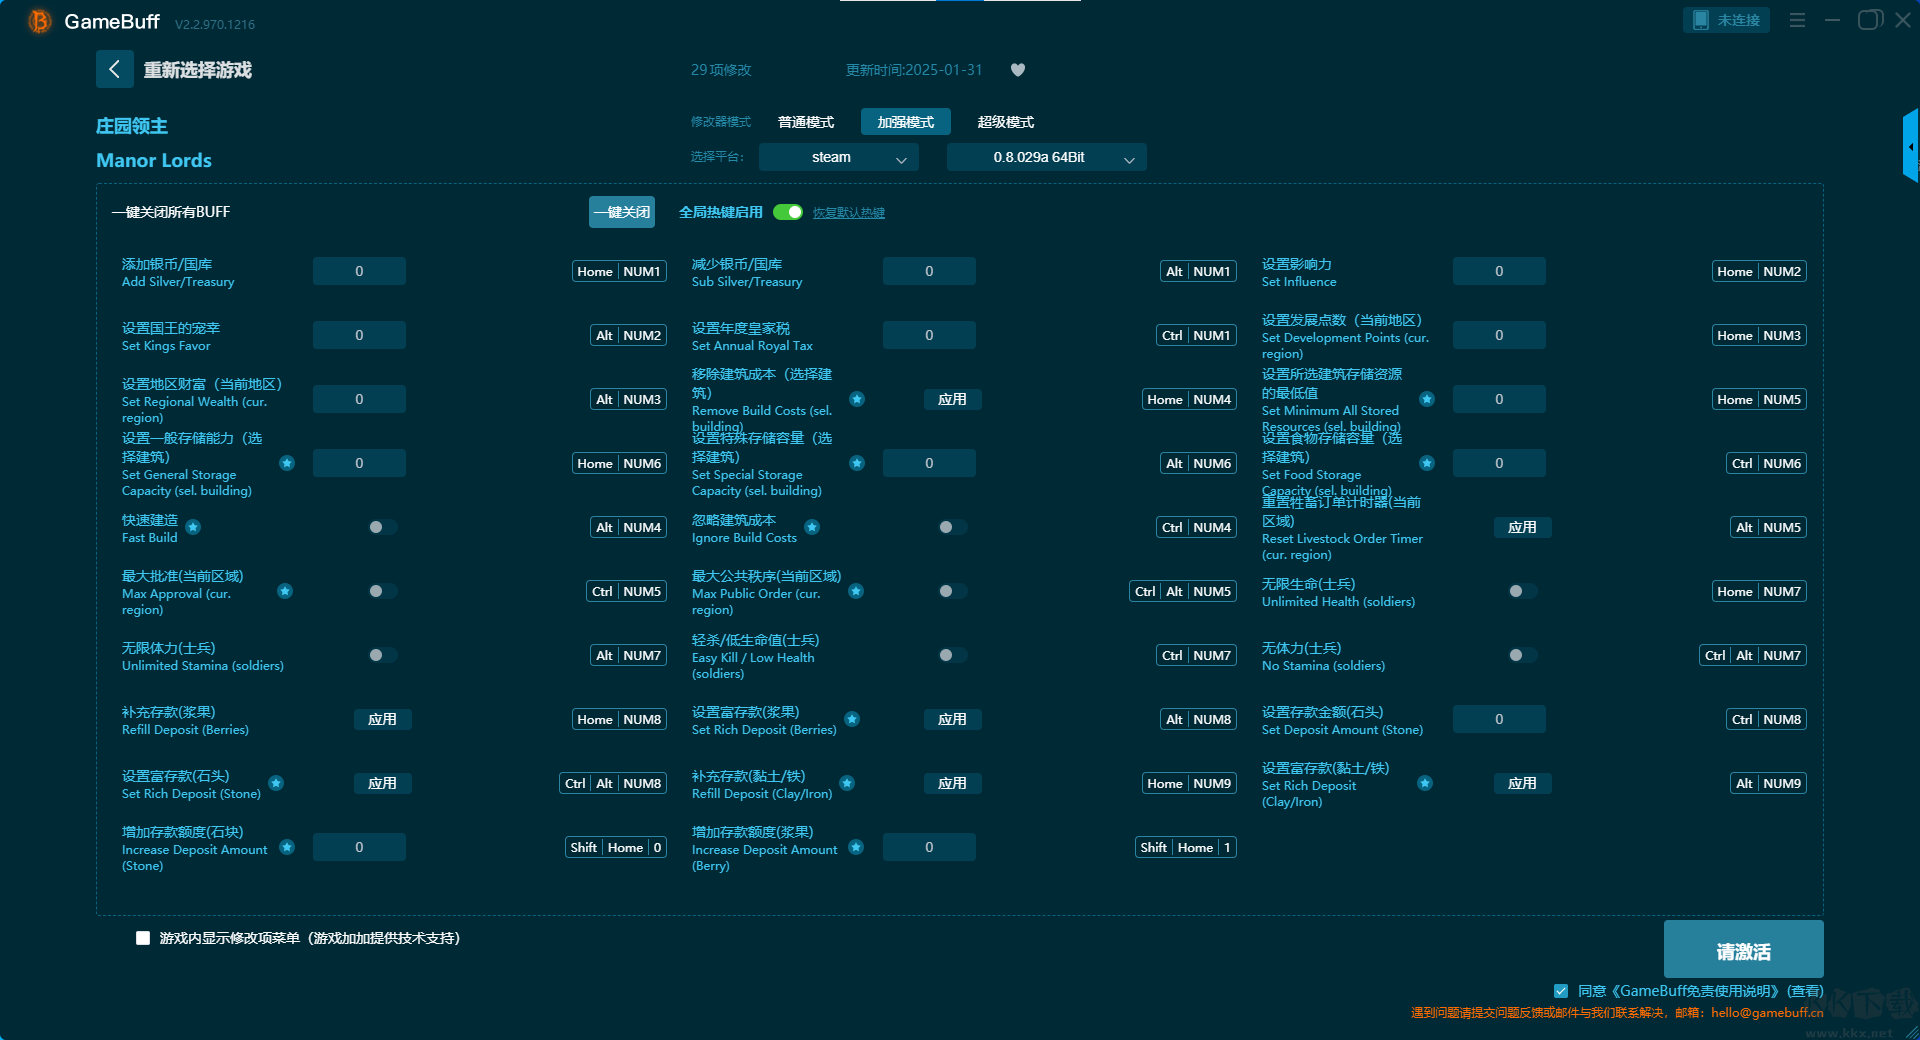The width and height of the screenshot is (1920, 1040).
Task: Click star icon beside Set Special Storage Capacity
Action: coord(857,463)
